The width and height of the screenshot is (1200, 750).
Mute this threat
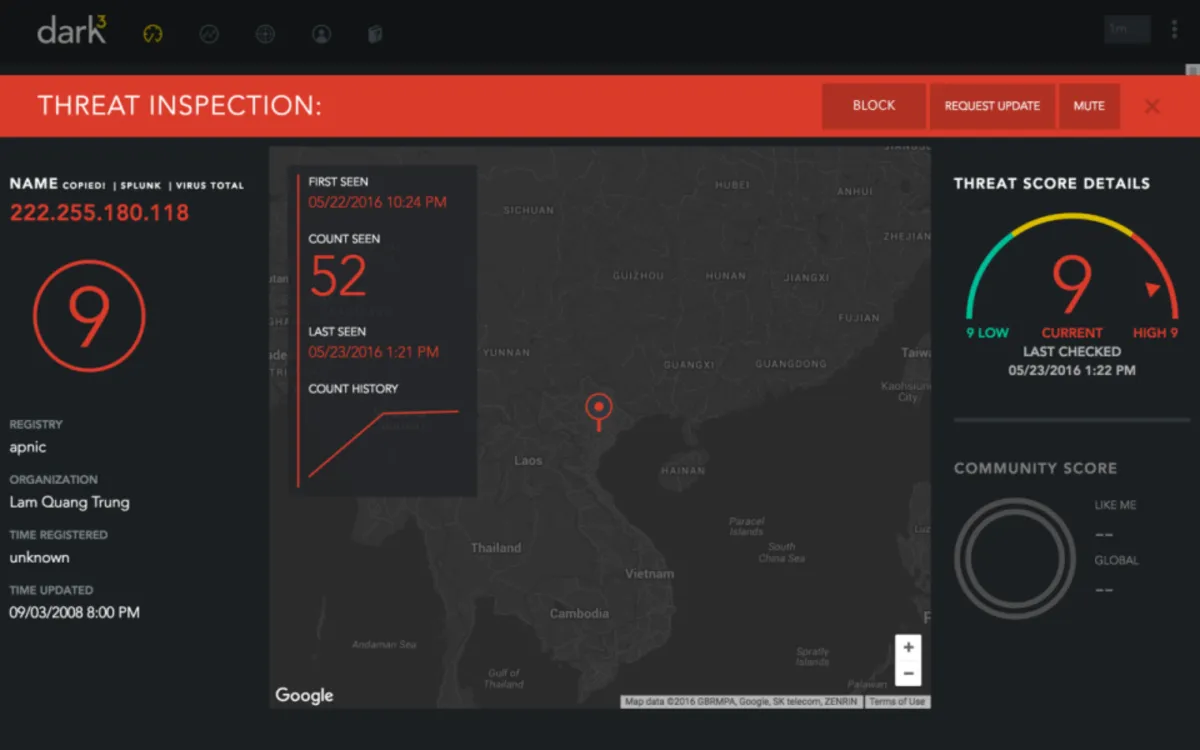[1089, 106]
